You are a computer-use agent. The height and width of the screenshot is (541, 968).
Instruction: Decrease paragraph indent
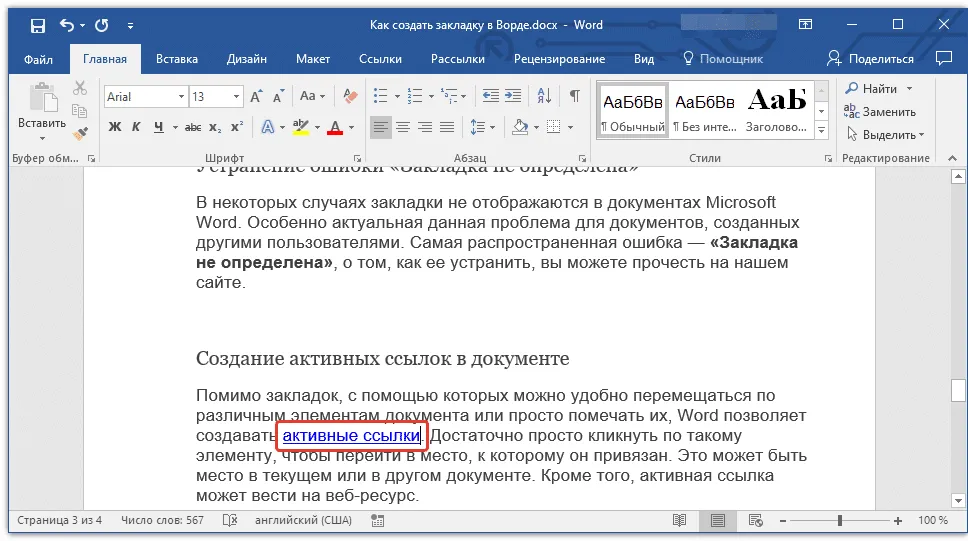pos(491,96)
